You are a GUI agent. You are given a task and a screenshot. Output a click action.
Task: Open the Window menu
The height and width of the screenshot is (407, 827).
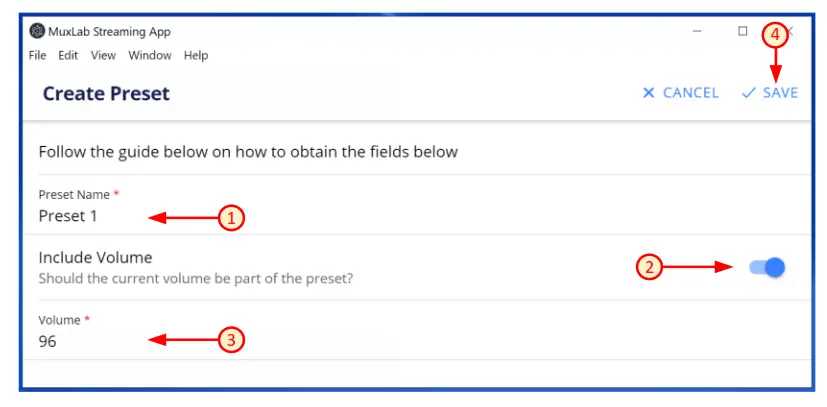[149, 55]
